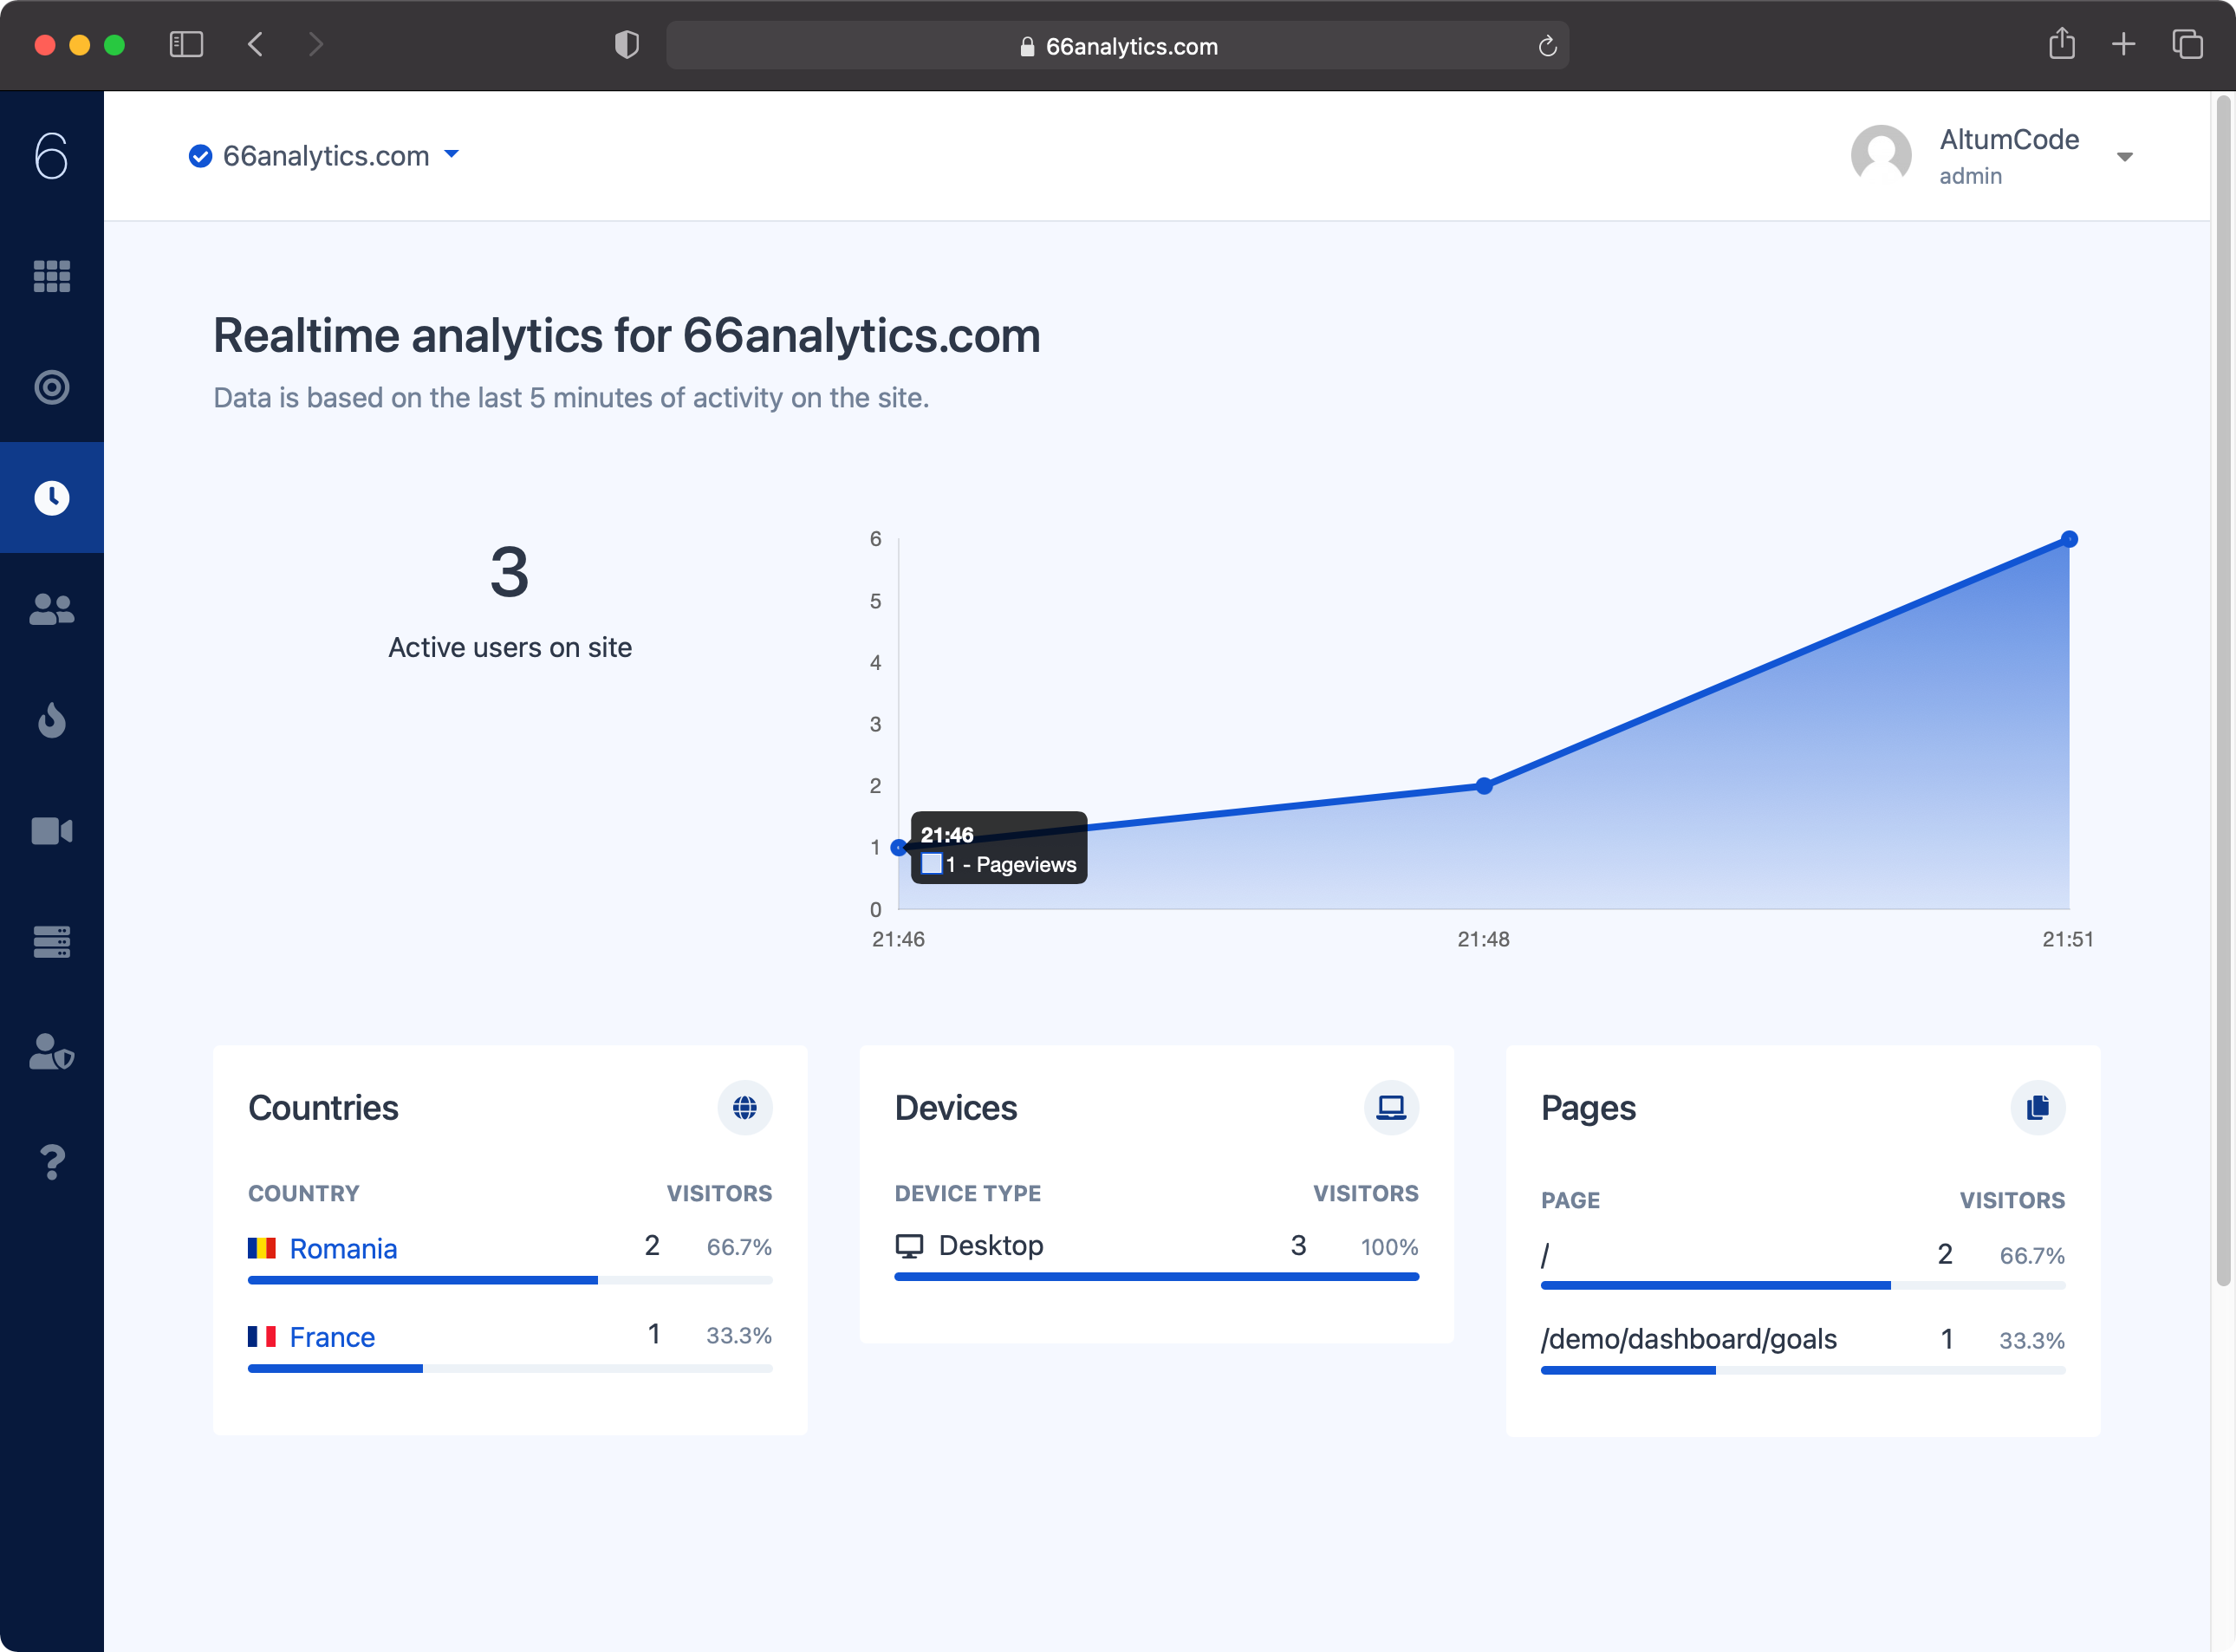This screenshot has width=2236, height=1652.
Task: Click the 66analytics logo at top left
Action: coord(51,155)
